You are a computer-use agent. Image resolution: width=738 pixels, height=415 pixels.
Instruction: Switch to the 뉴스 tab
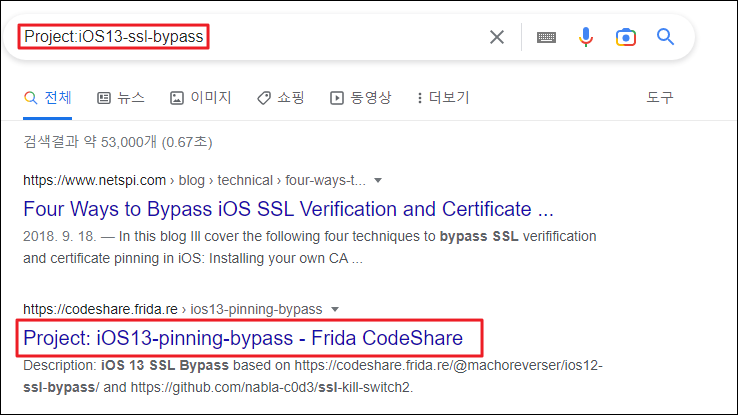tap(121, 98)
